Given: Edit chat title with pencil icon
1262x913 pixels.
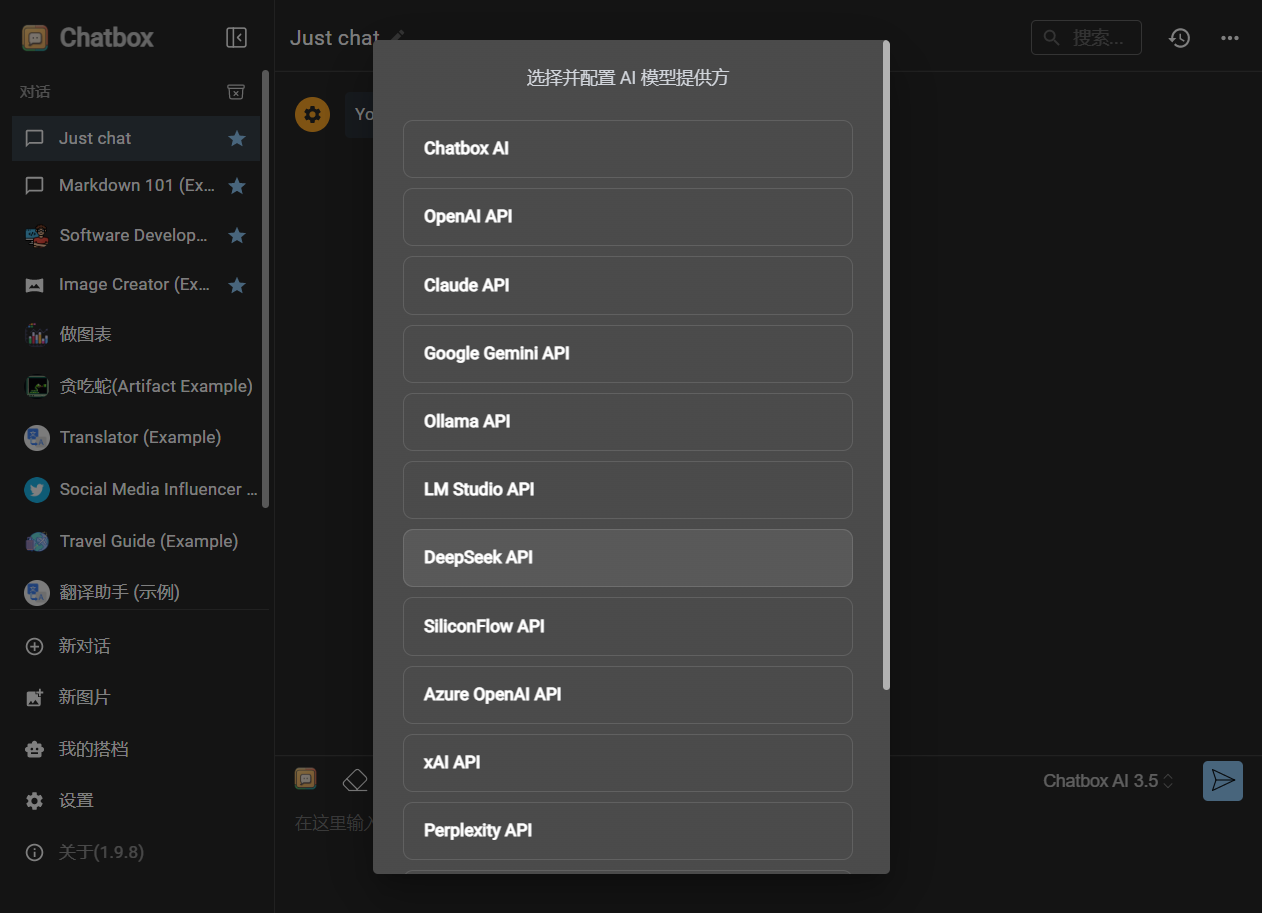Looking at the screenshot, I should [398, 36].
